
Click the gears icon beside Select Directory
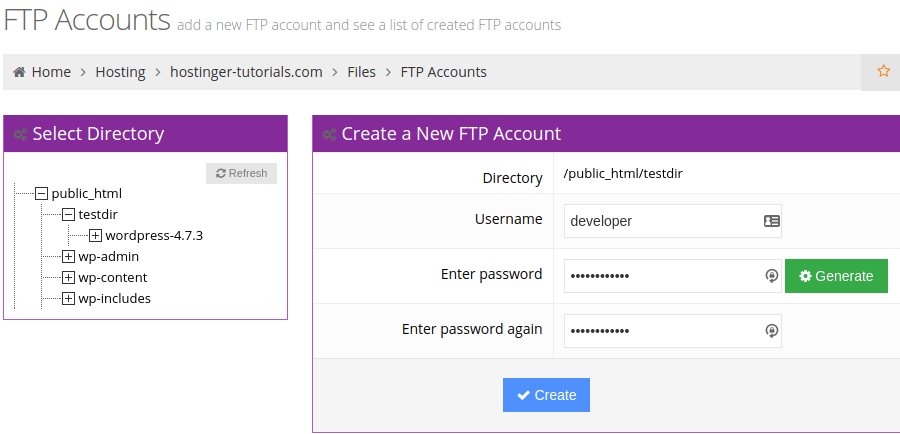click(21, 134)
